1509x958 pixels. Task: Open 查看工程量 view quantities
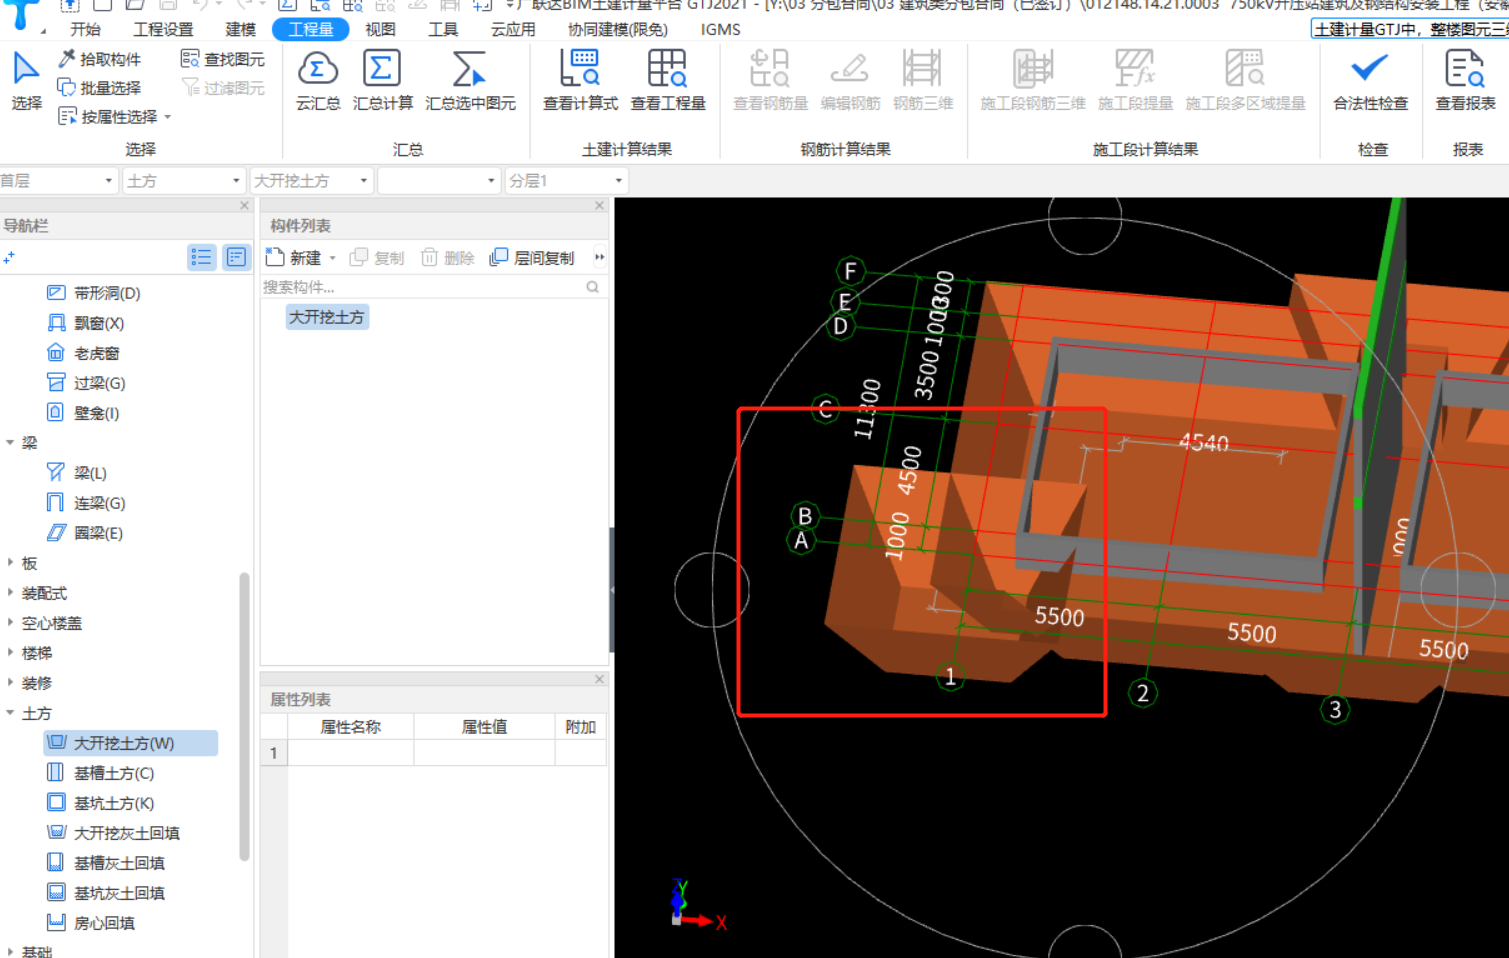[x=668, y=80]
